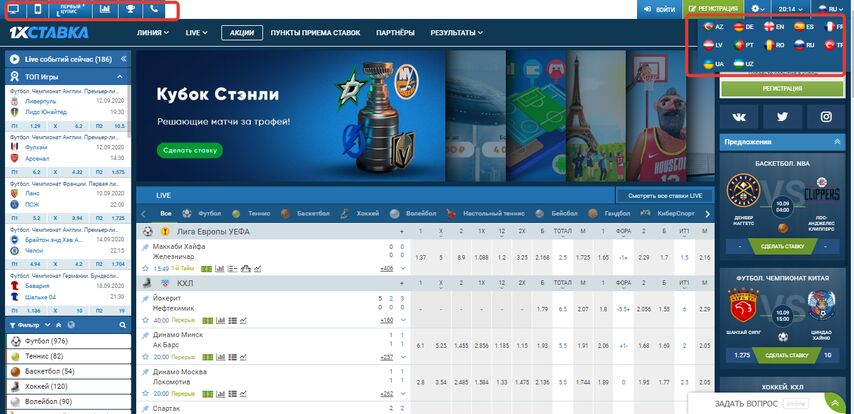Image resolution: width=854 pixels, height=414 pixels.
Task: Open the desktop application icon in top bar
Action: (x=13, y=9)
